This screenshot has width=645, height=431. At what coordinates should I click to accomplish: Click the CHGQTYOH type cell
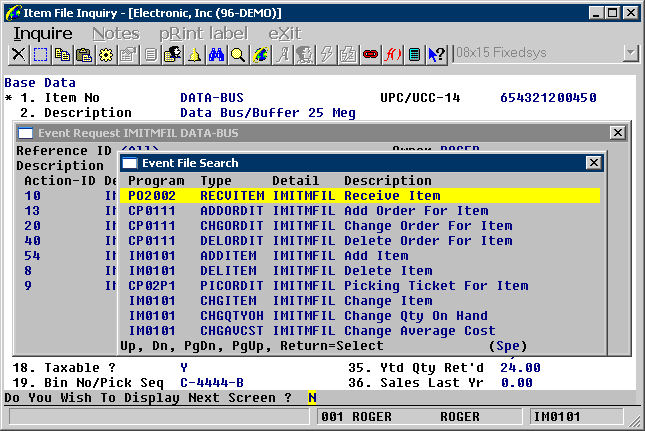[x=232, y=316]
